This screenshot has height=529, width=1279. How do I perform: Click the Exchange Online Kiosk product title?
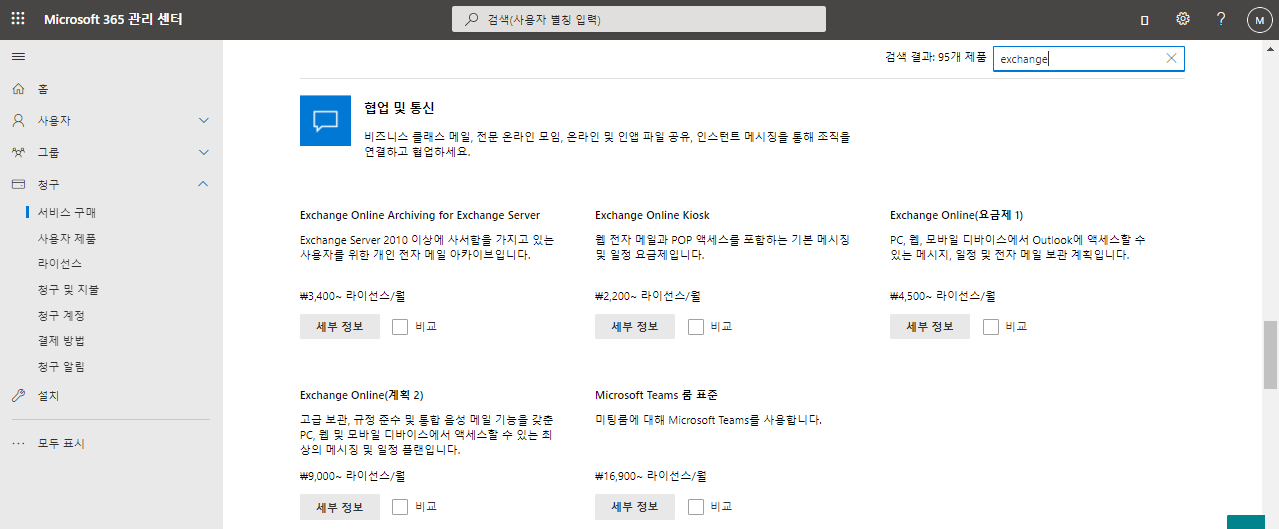[x=652, y=215]
